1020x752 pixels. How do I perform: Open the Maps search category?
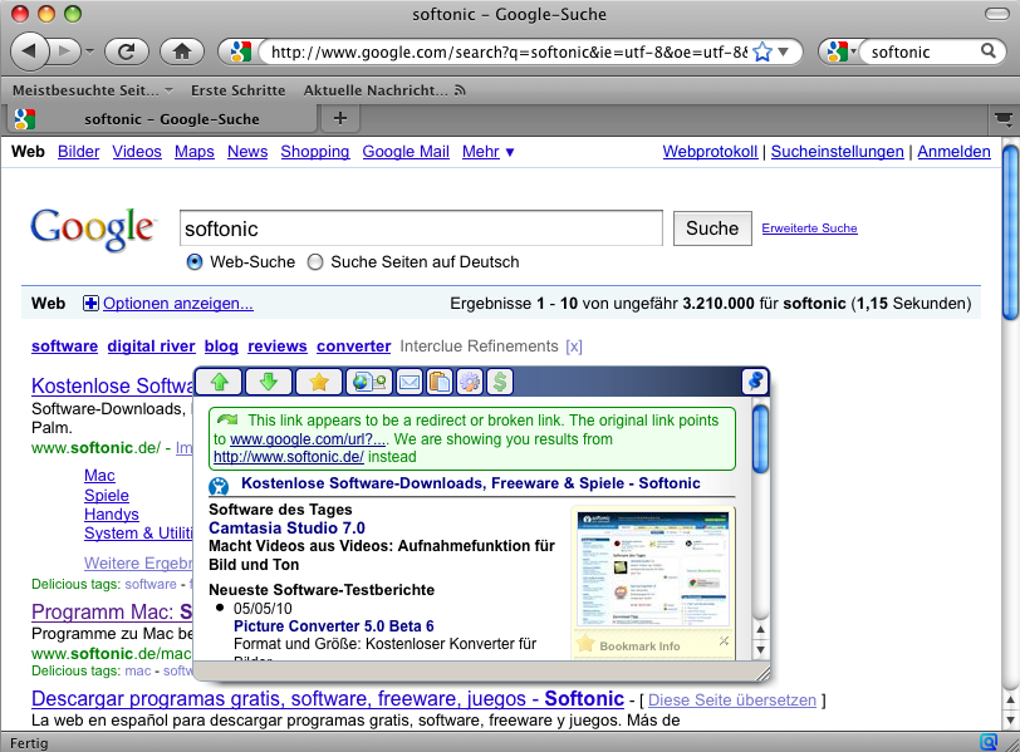pyautogui.click(x=195, y=152)
